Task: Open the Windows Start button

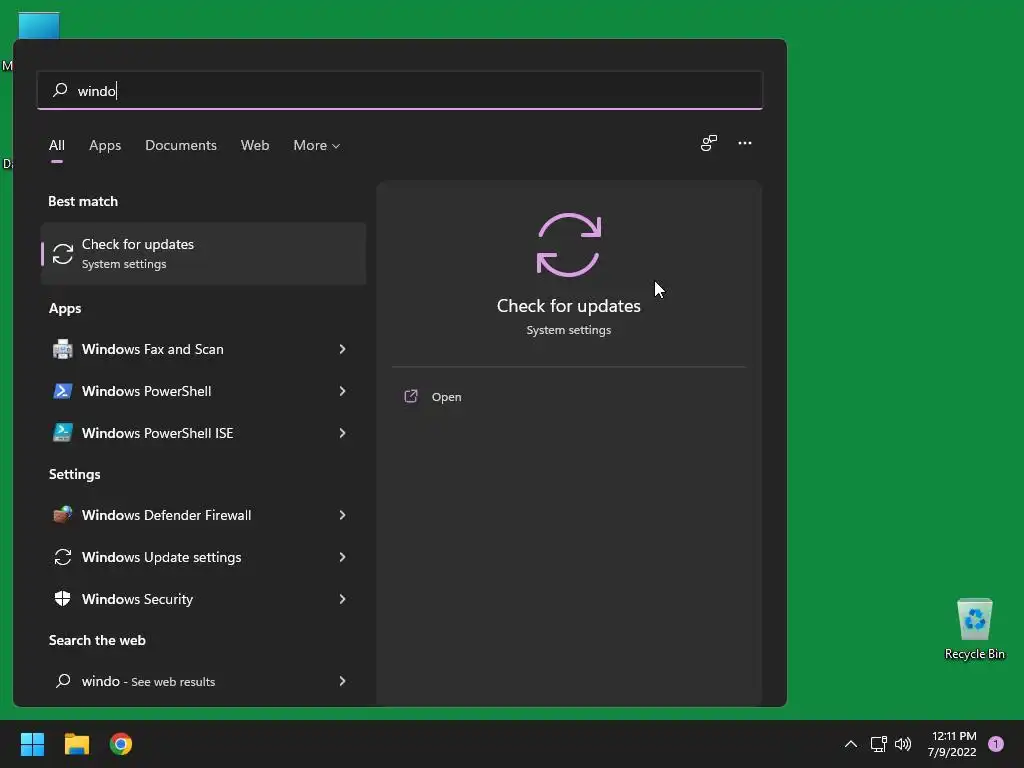Action: [x=32, y=744]
